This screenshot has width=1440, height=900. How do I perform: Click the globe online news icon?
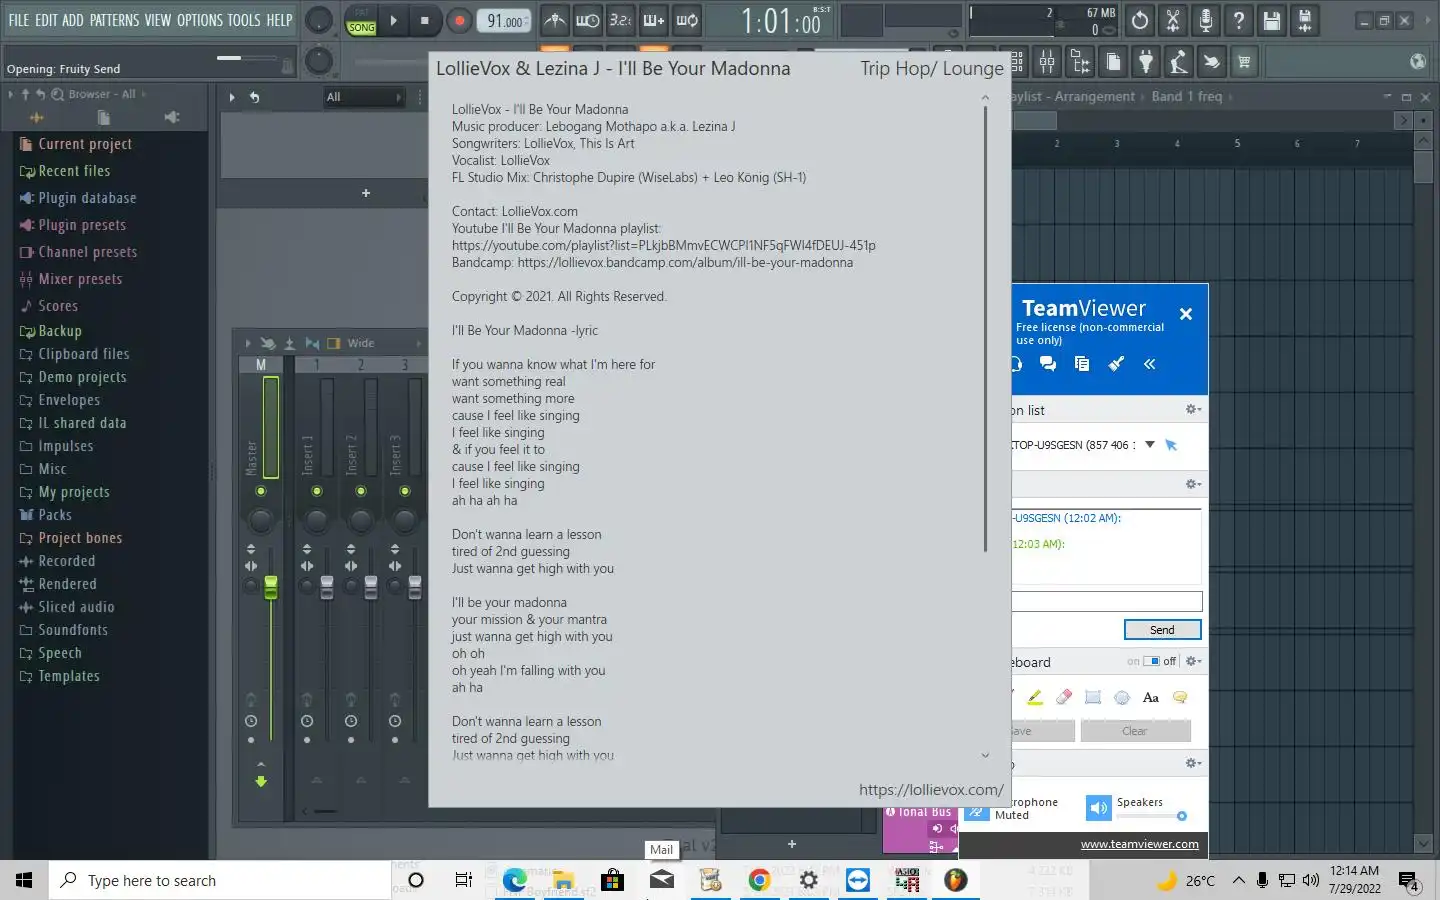point(1417,62)
